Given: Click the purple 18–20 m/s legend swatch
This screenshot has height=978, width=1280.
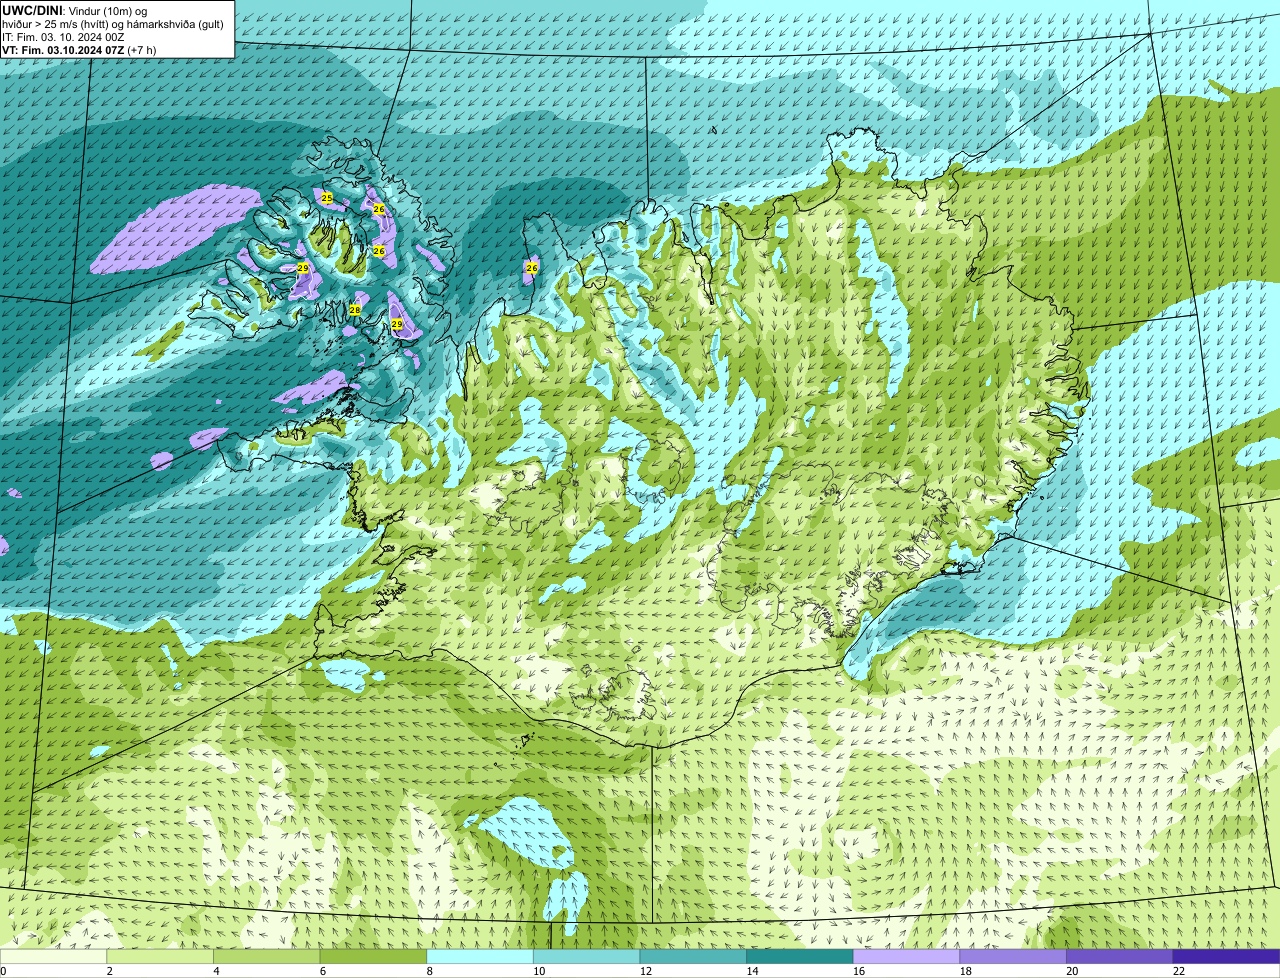Looking at the screenshot, I should click(x=1012, y=956).
